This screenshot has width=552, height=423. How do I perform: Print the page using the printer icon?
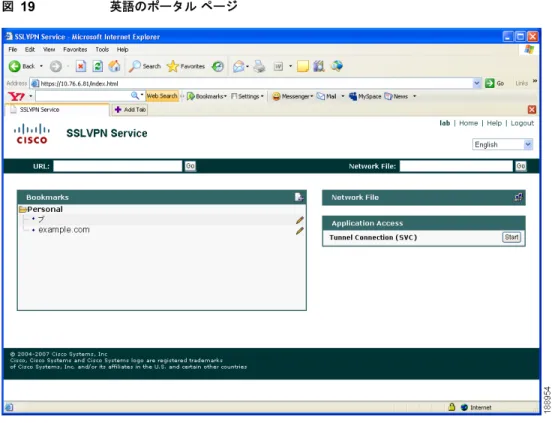(x=260, y=66)
